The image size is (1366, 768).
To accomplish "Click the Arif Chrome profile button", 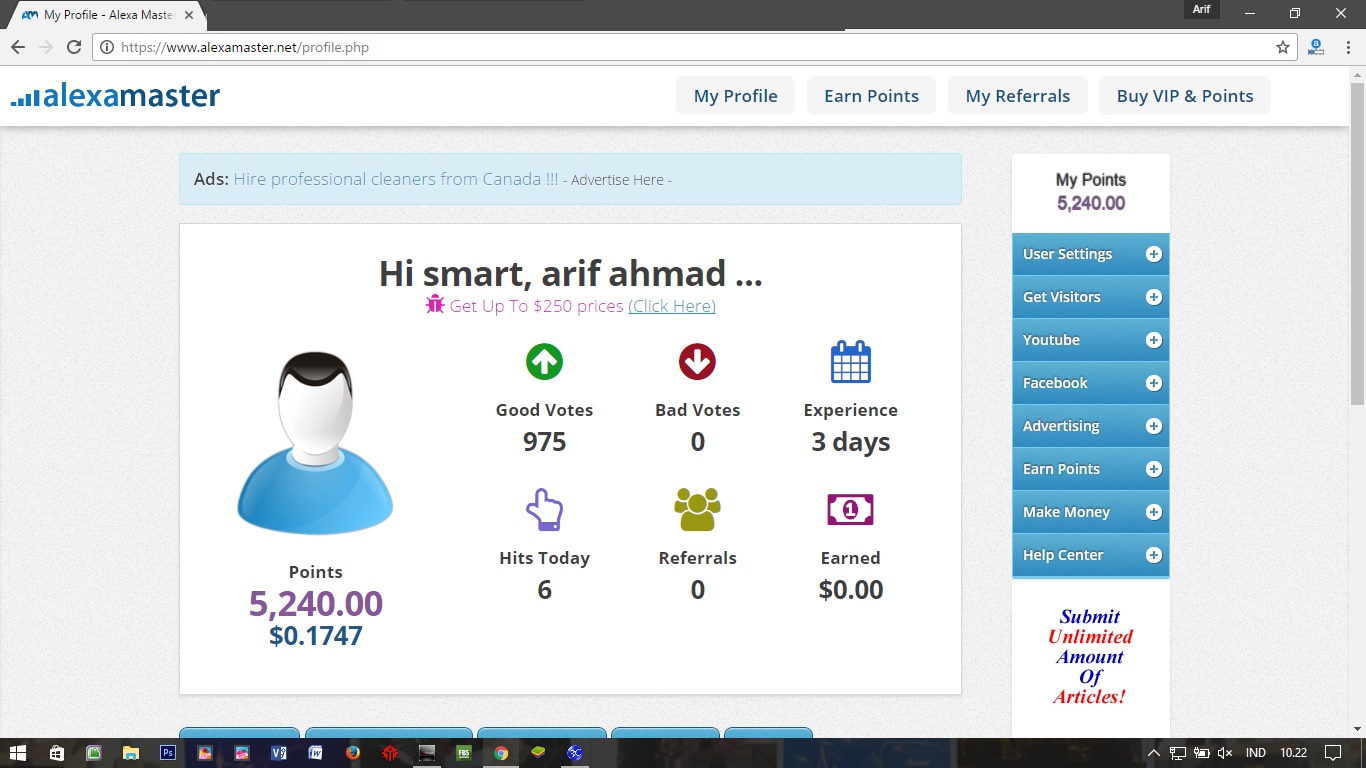I will click(x=1201, y=9).
